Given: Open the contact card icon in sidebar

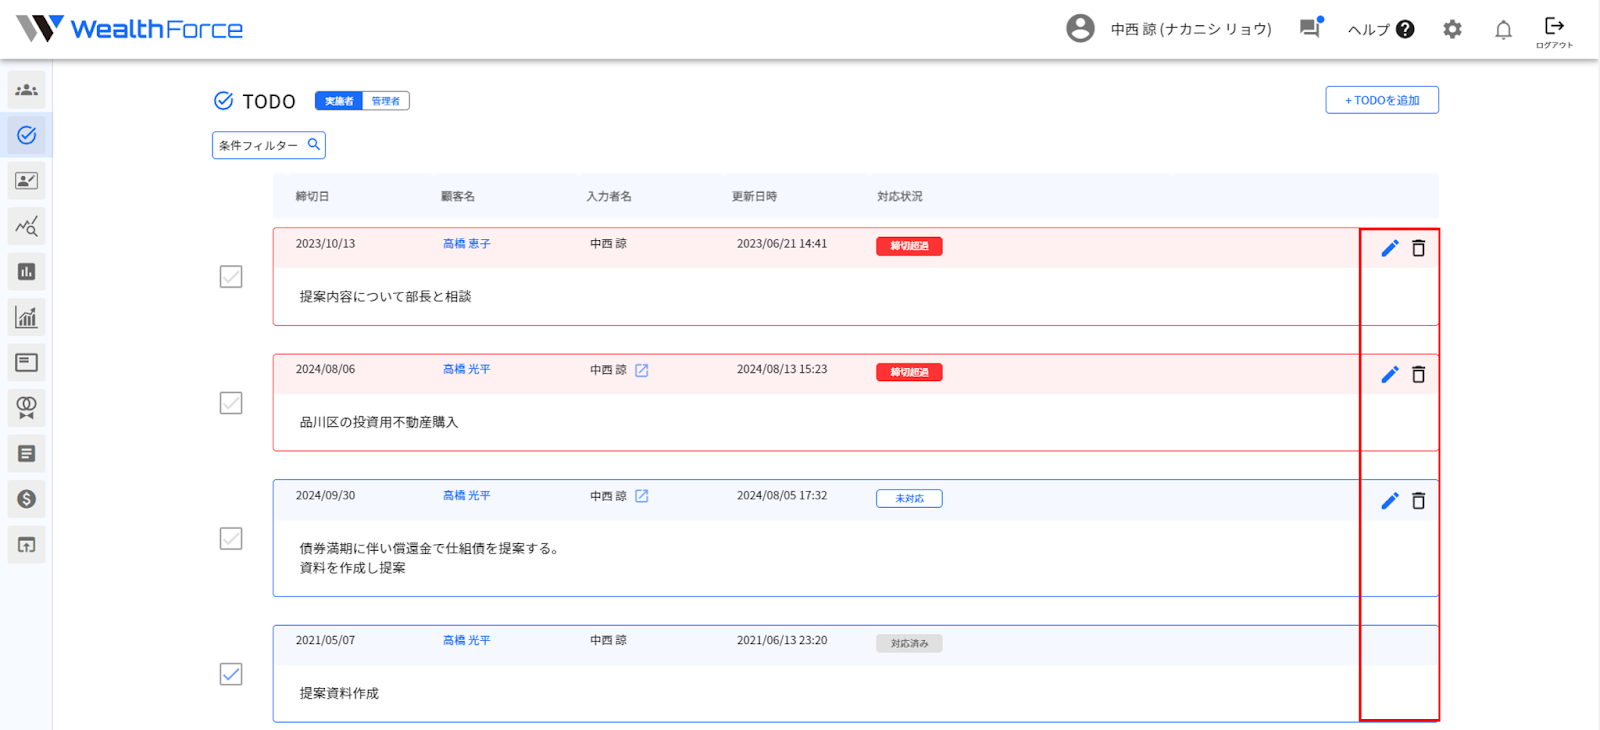Looking at the screenshot, I should tap(27, 181).
